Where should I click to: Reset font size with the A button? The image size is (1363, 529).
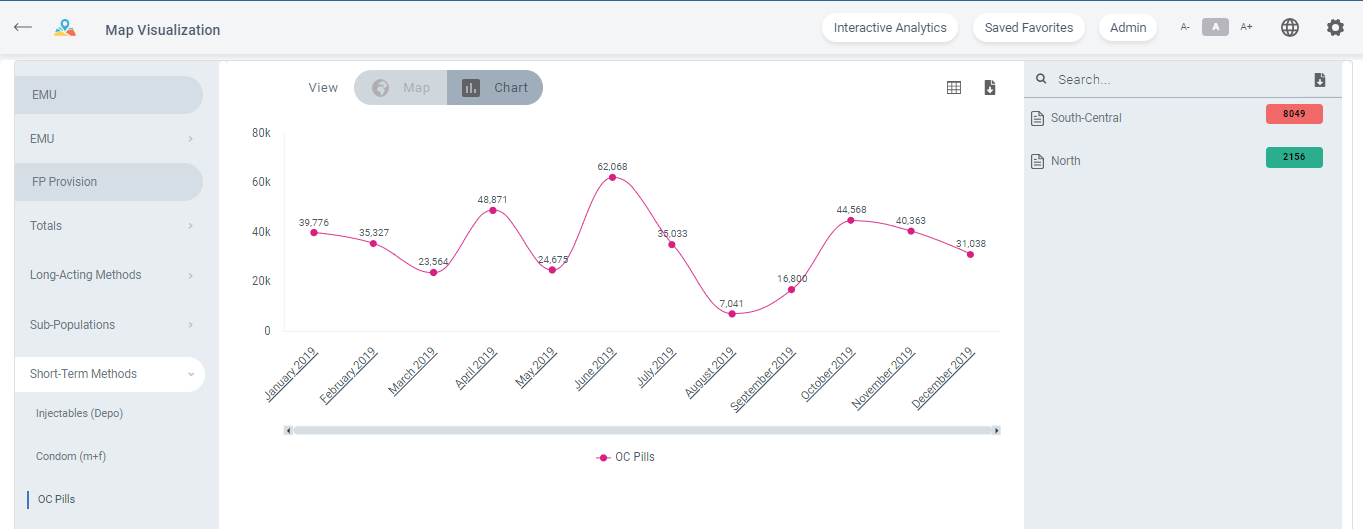1215,28
